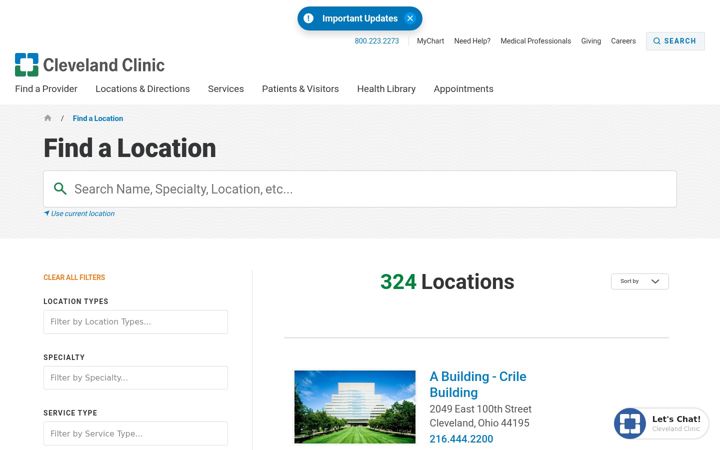
Task: Focus the Search Name, Specialty, Location field
Action: coord(360,189)
